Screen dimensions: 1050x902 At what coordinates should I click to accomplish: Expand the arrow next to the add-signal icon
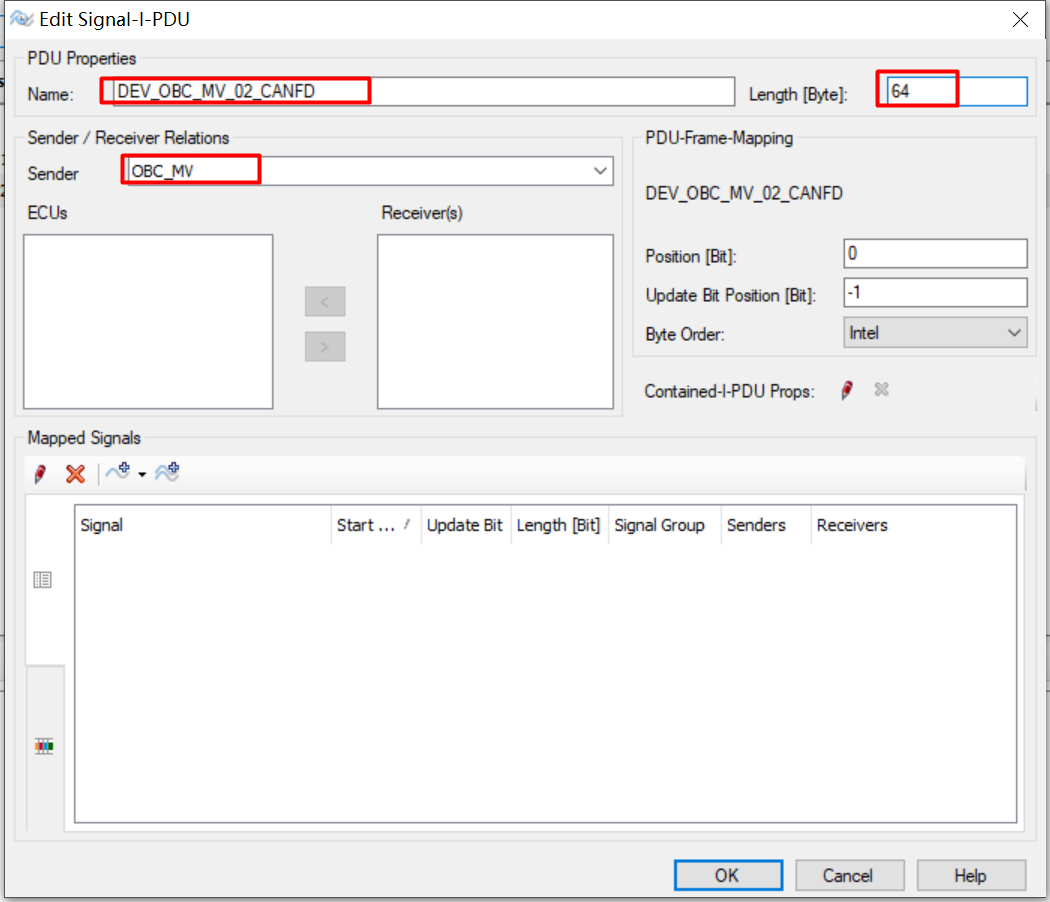tap(141, 475)
